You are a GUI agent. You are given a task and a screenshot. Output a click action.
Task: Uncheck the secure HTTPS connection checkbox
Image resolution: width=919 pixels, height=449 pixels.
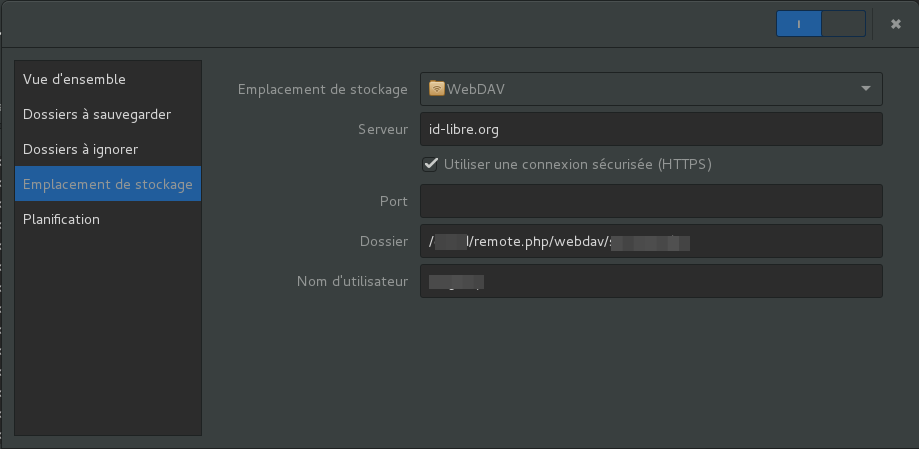pos(431,164)
